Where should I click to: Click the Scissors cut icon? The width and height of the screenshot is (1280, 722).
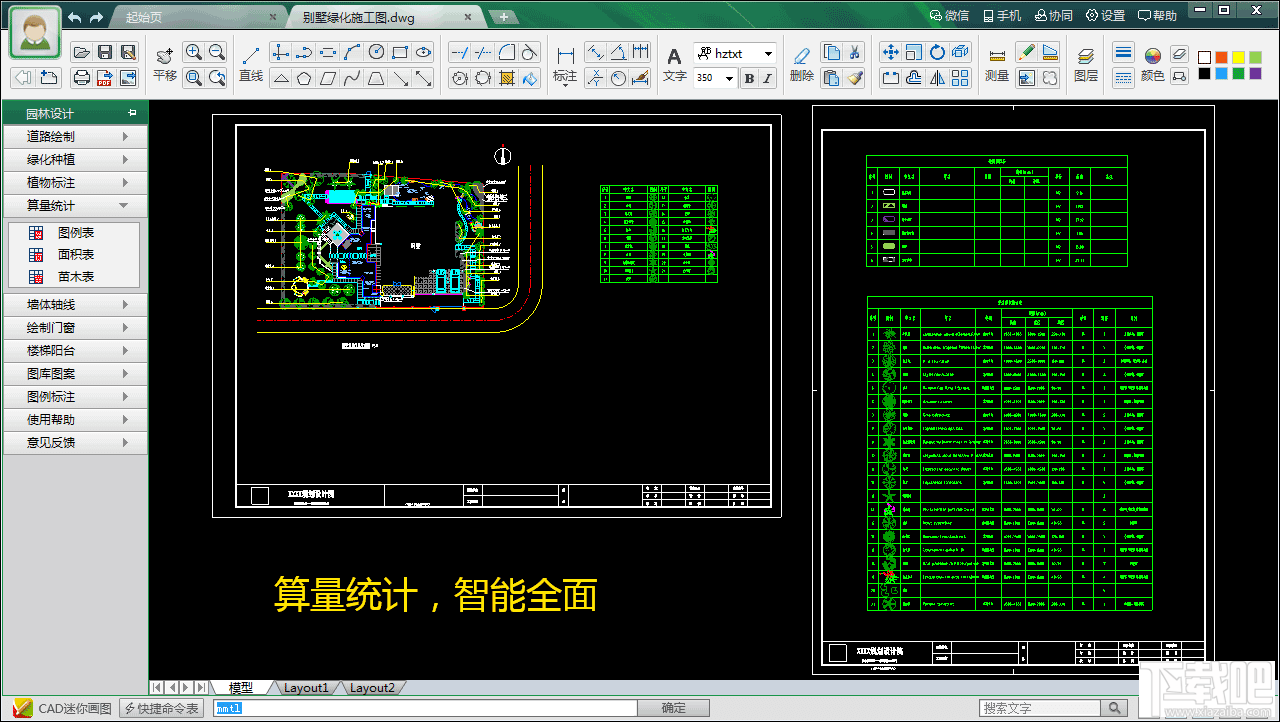tap(855, 52)
